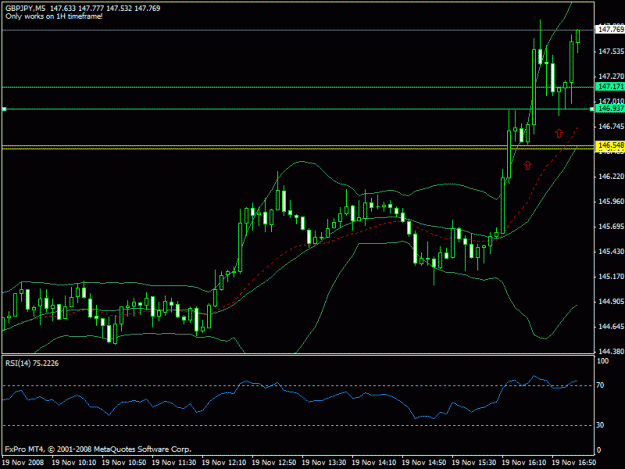
Task: Click the 147.270 price scale value
Action: click(x=611, y=76)
